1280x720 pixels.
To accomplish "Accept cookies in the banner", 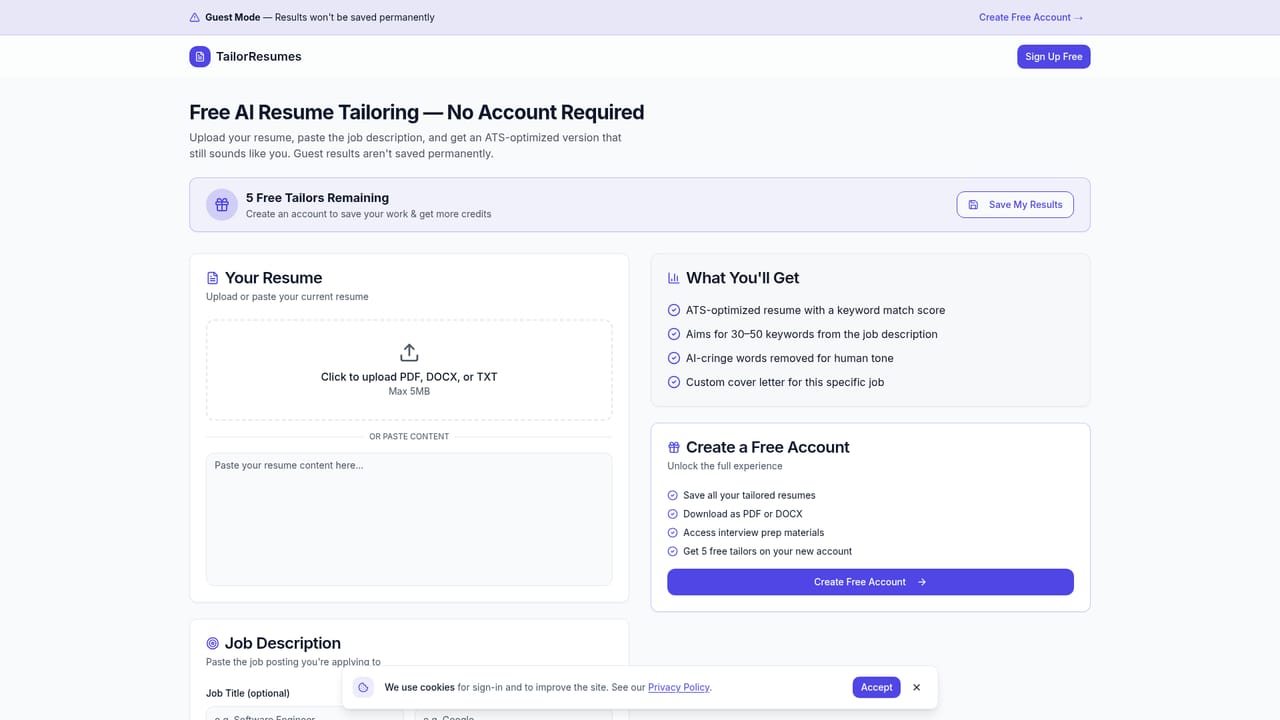I will (x=876, y=687).
